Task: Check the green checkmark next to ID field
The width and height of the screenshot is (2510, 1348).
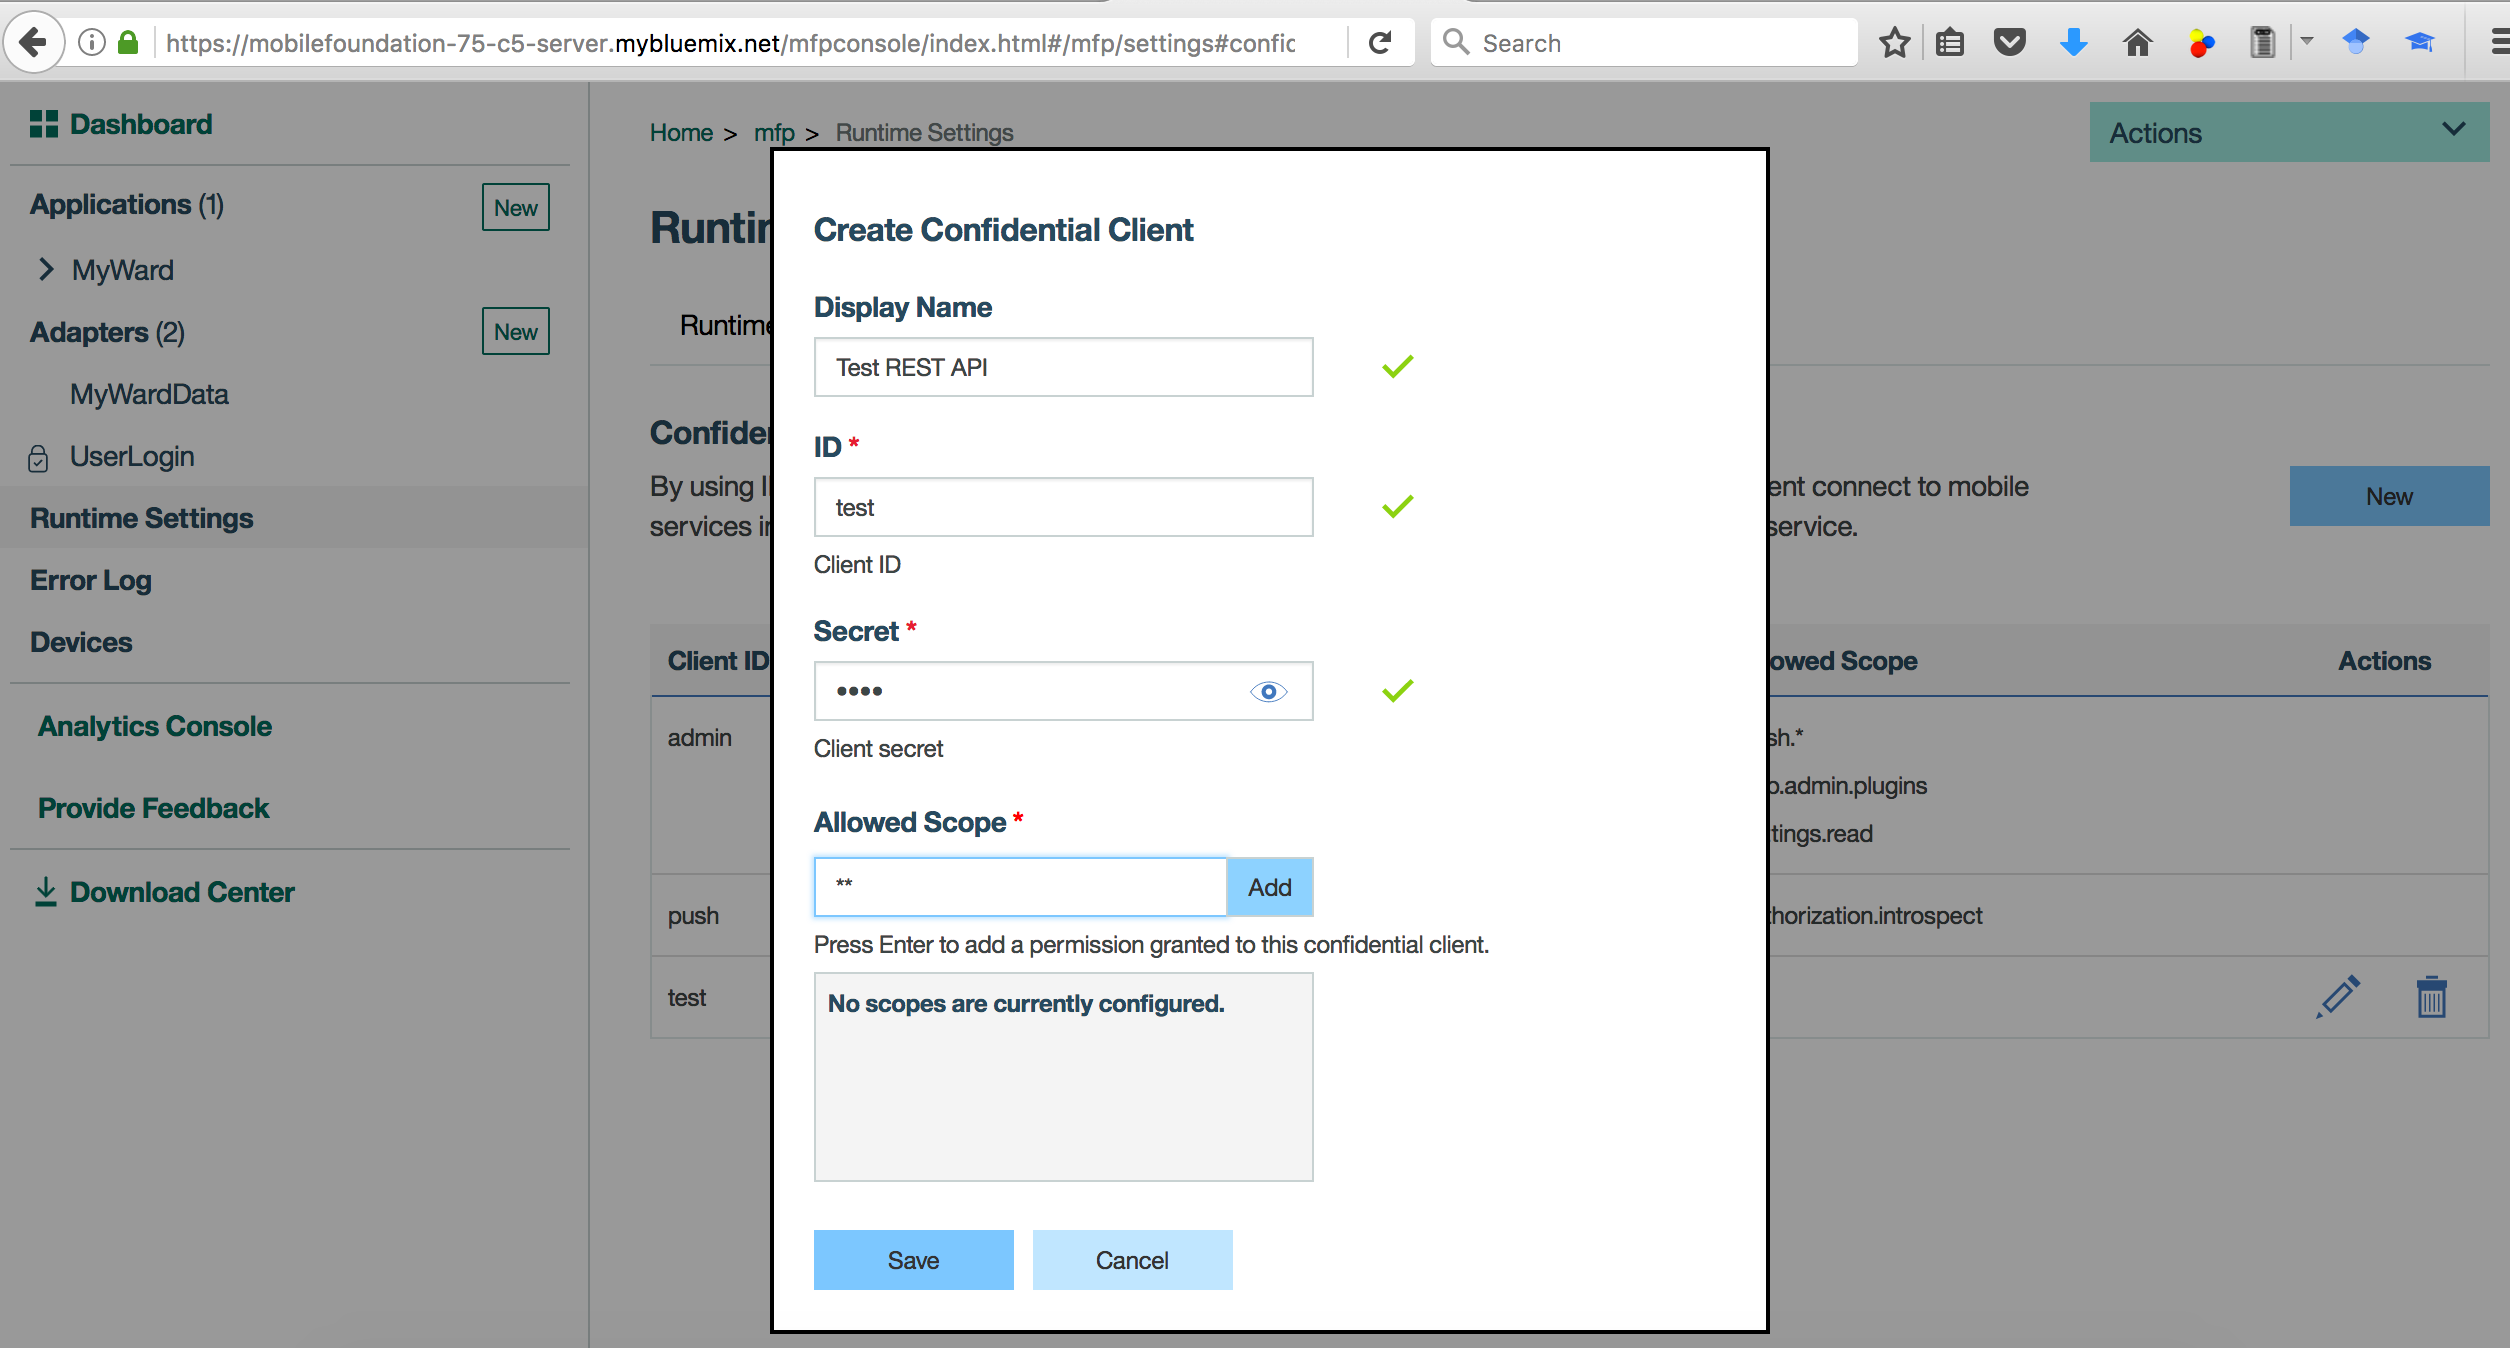Action: coord(1394,508)
